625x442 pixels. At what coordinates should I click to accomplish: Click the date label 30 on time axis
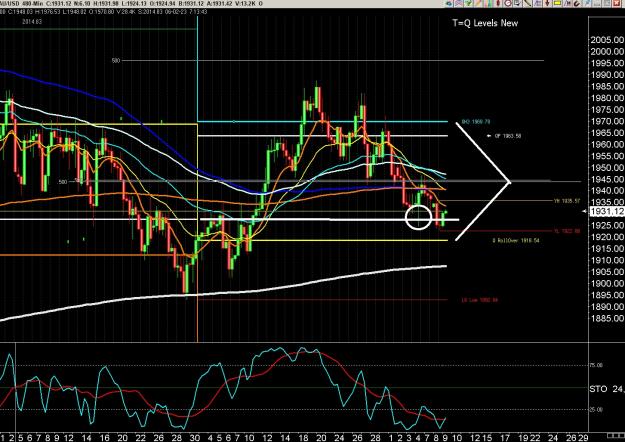[194, 438]
